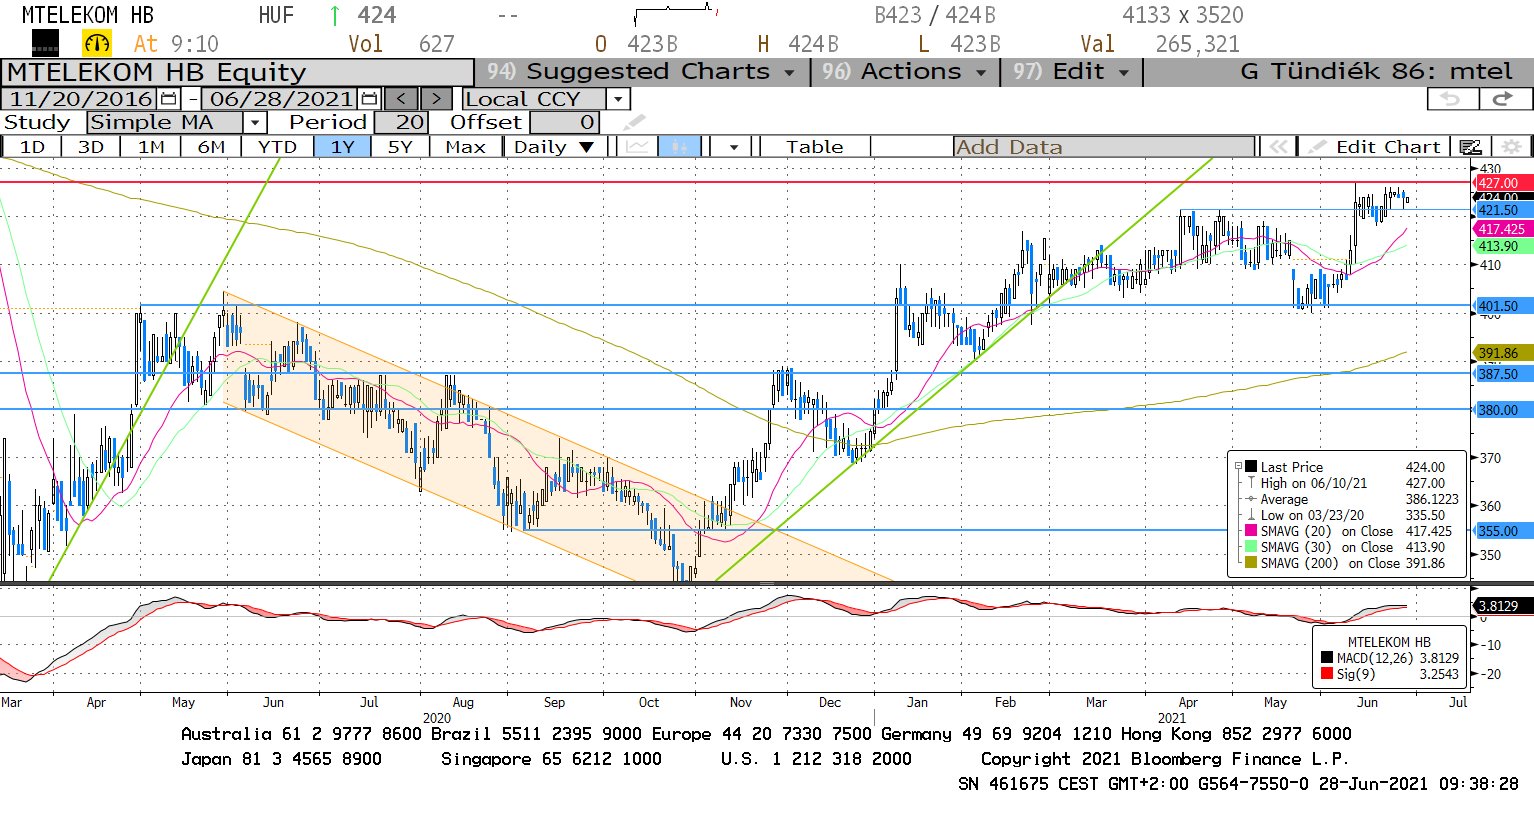Click the end date field 06/28/2021
1534x813 pixels.
click(281, 99)
